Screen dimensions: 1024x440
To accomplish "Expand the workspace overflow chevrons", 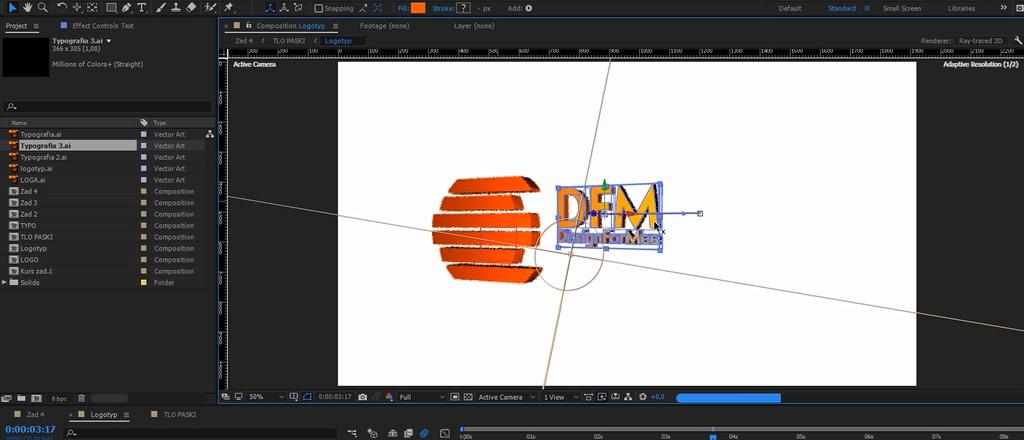I will pyautogui.click(x=1004, y=8).
